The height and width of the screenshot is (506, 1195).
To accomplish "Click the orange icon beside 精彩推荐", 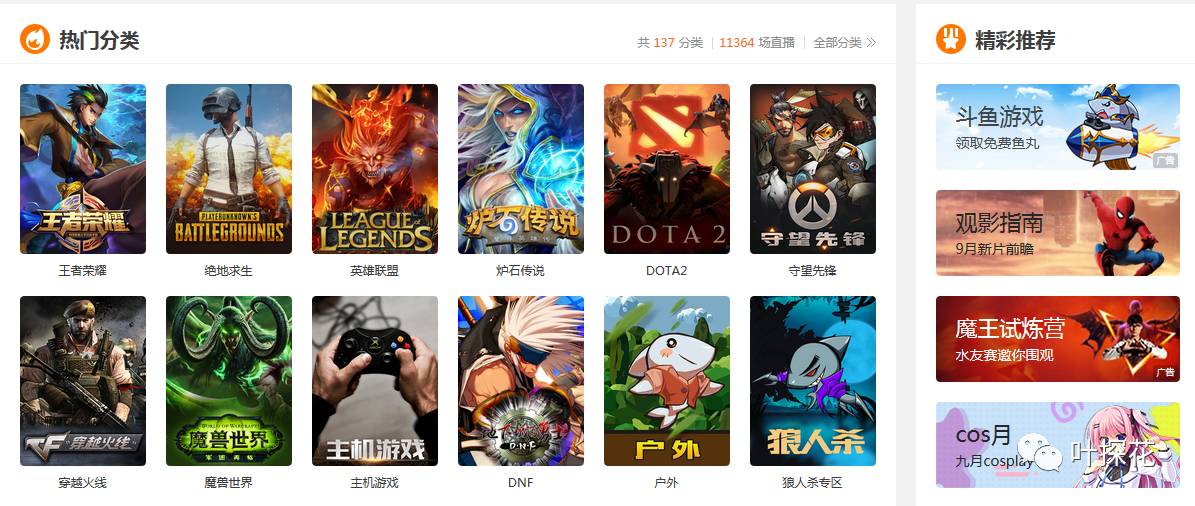I will (x=950, y=40).
